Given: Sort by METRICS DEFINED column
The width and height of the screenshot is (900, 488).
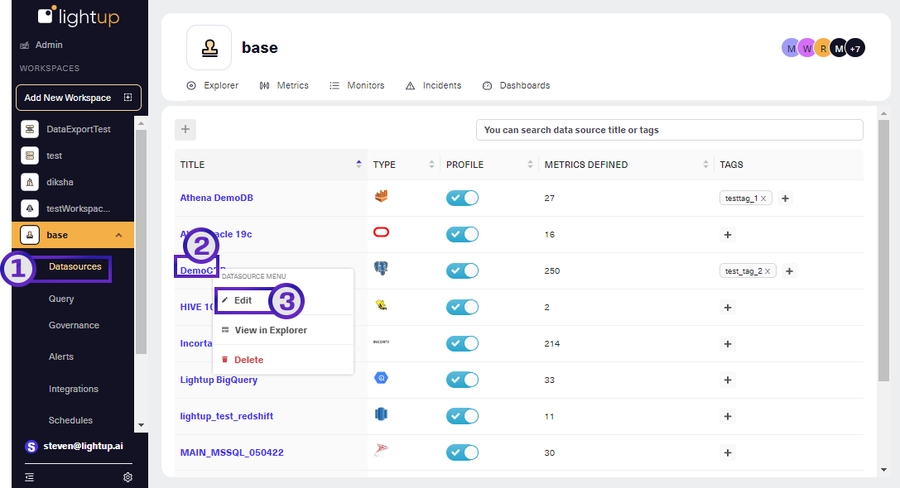Looking at the screenshot, I should point(704,164).
